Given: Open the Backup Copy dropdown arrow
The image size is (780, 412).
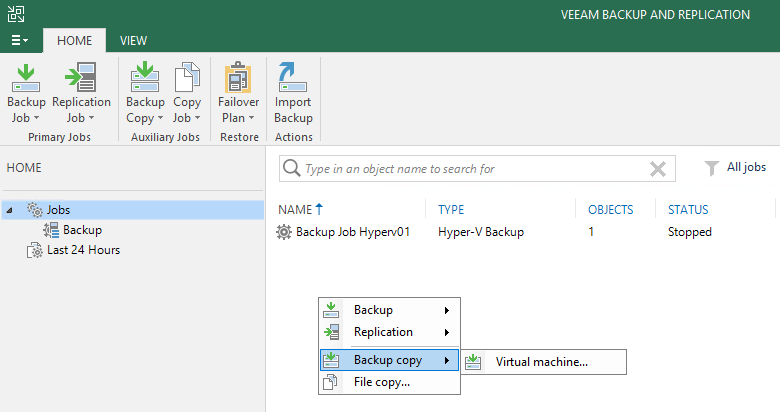Looking at the screenshot, I should click(x=160, y=118).
